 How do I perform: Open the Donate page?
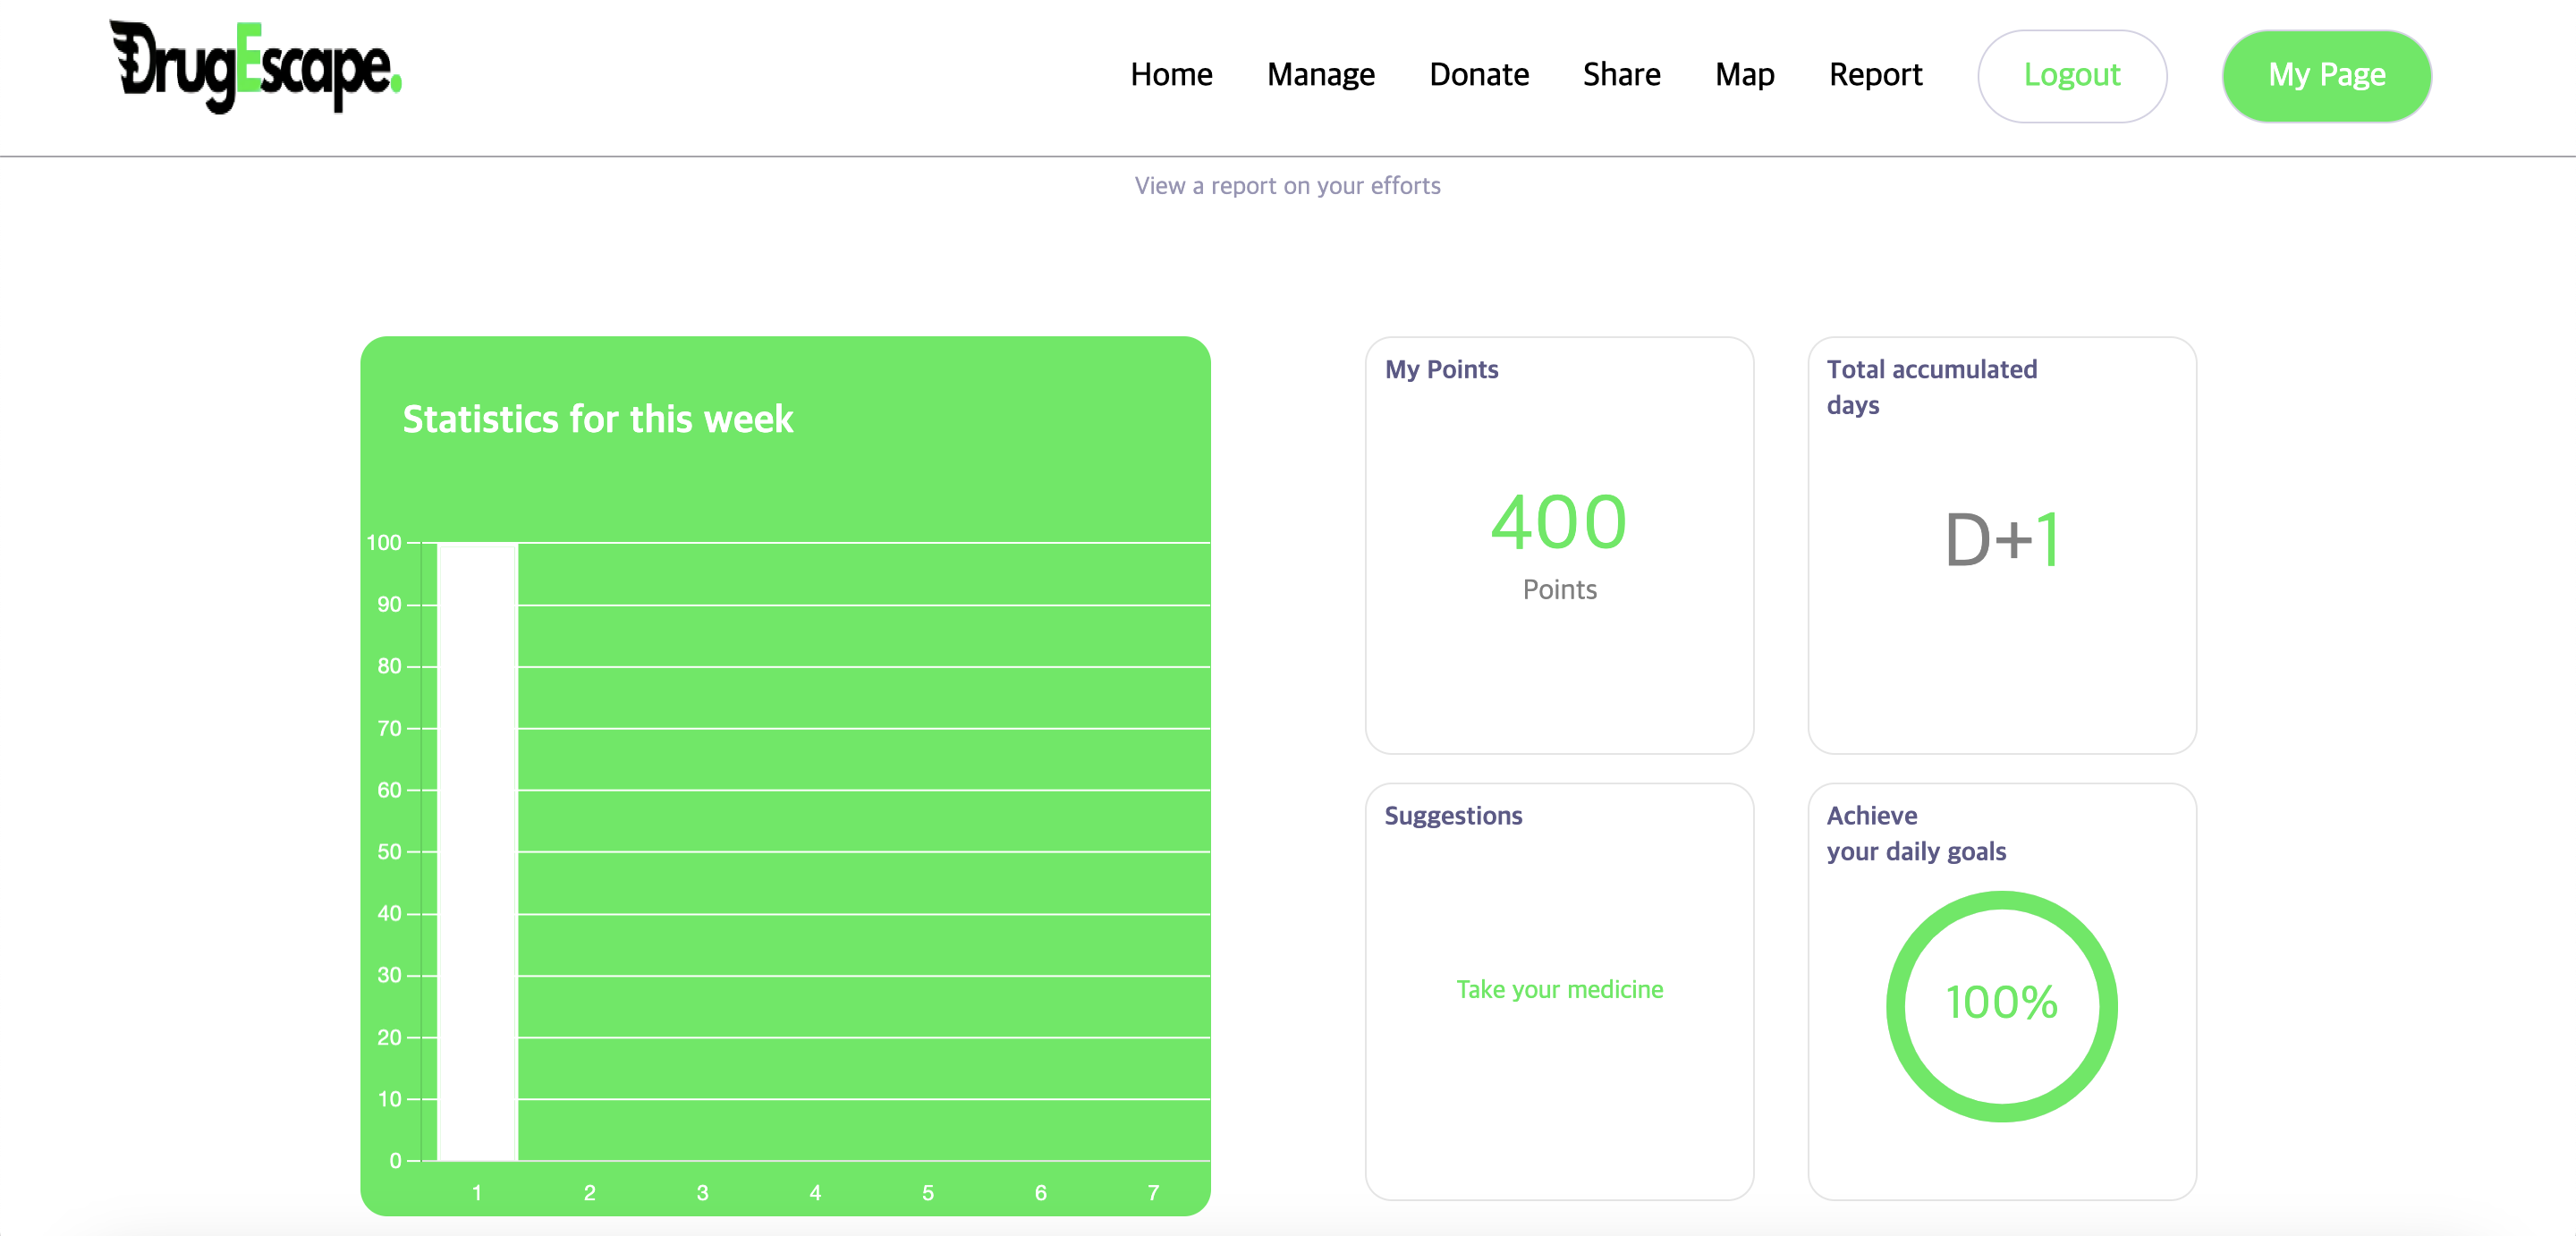coord(1479,75)
